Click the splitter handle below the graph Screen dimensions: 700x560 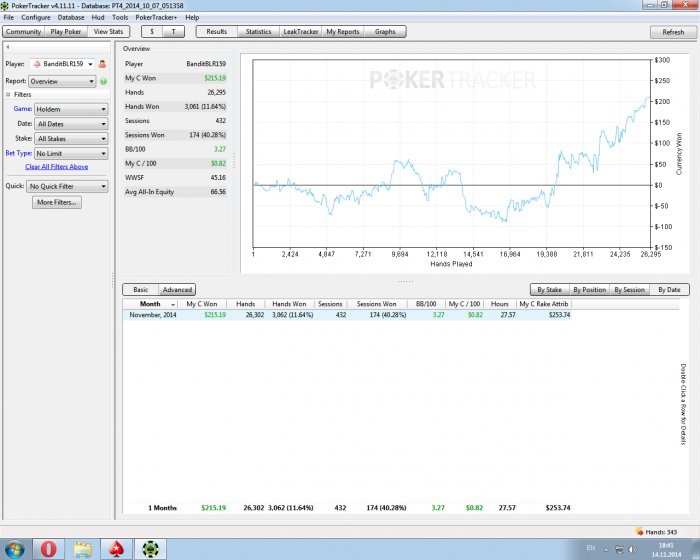[405, 281]
